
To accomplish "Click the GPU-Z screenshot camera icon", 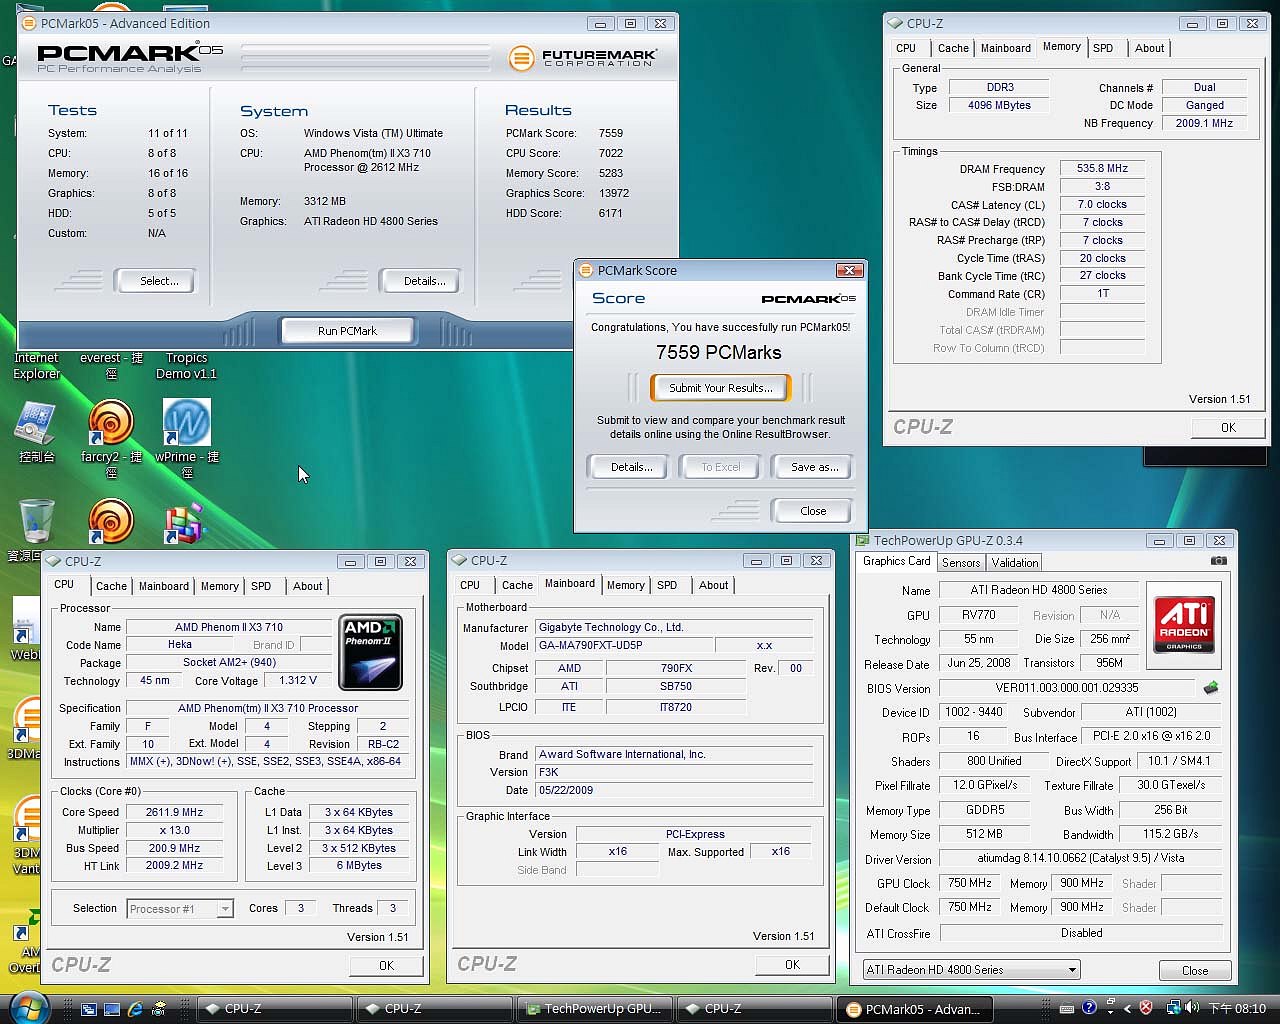I will (1218, 561).
